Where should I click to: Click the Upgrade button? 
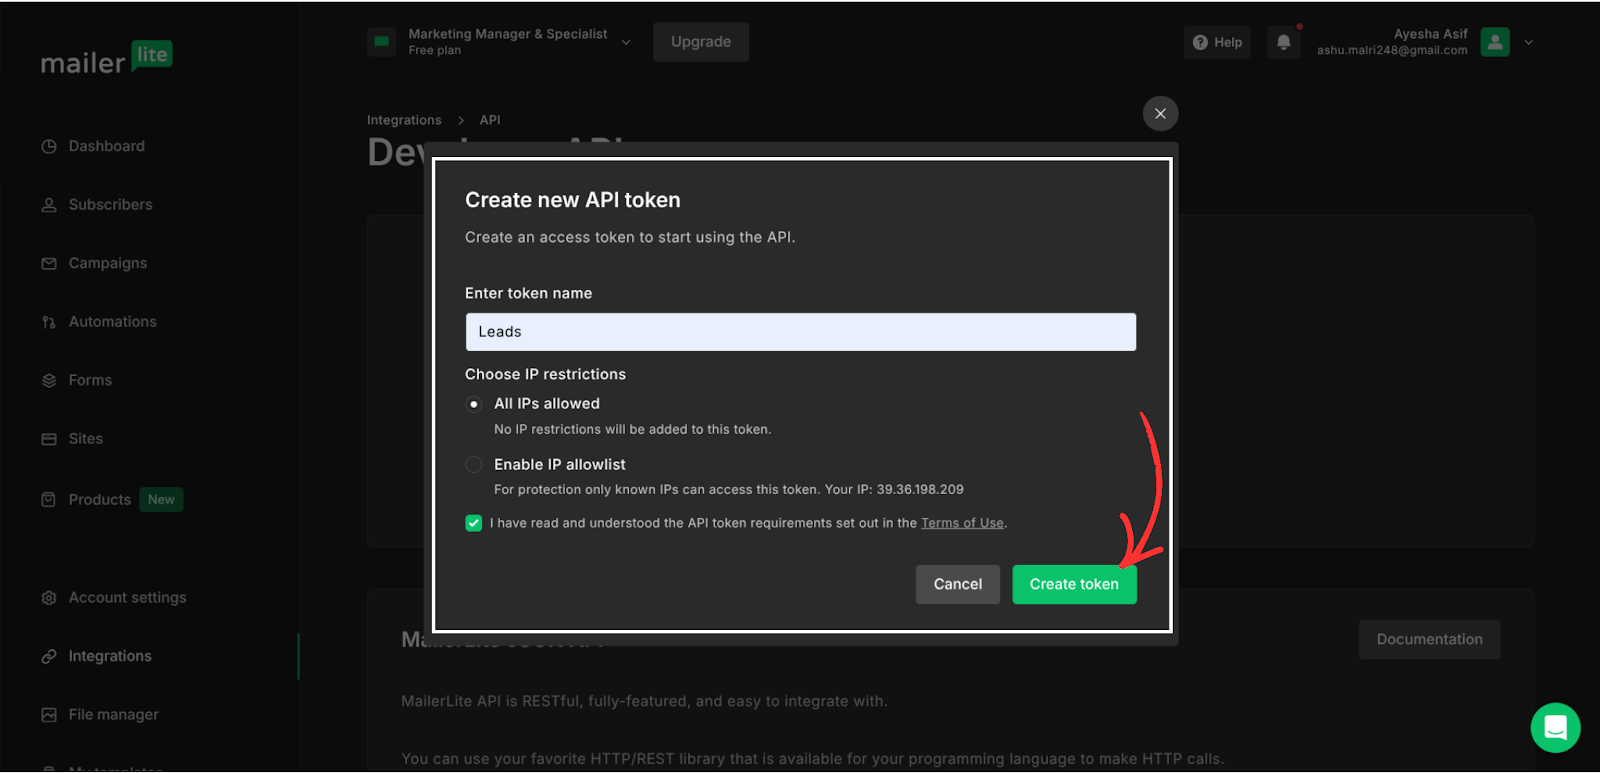click(701, 42)
